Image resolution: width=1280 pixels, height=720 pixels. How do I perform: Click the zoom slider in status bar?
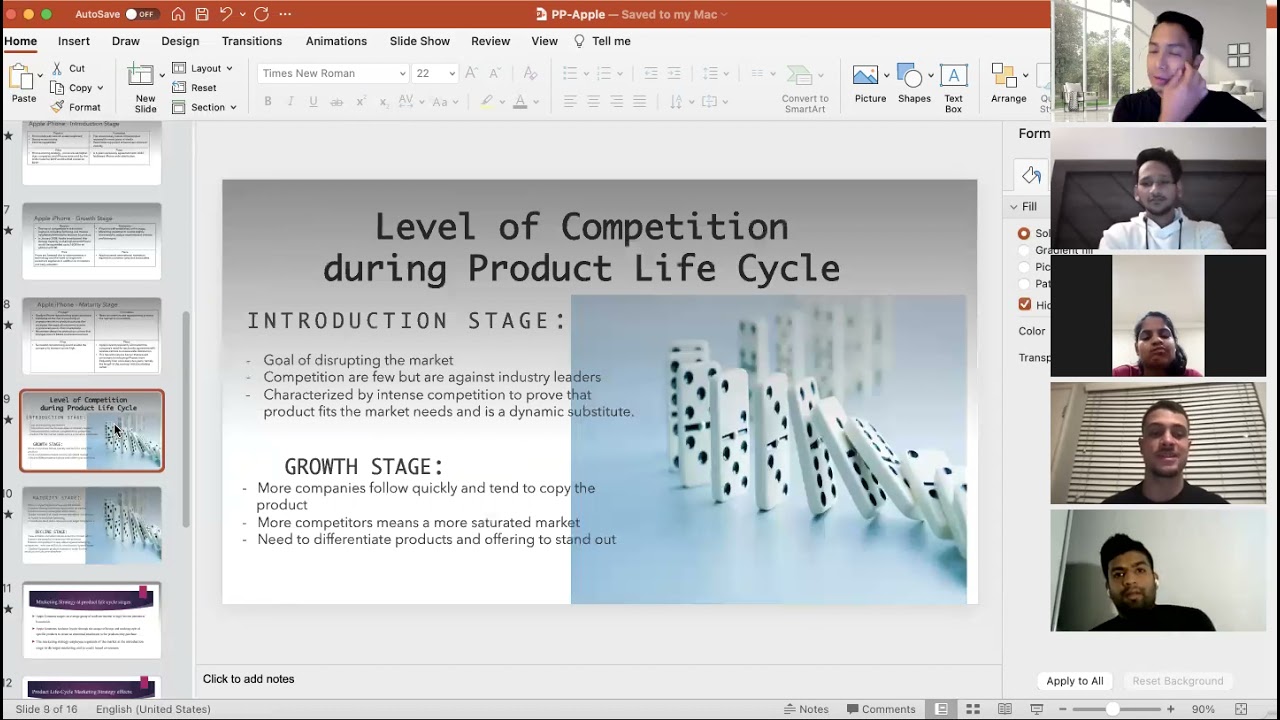coord(1112,709)
